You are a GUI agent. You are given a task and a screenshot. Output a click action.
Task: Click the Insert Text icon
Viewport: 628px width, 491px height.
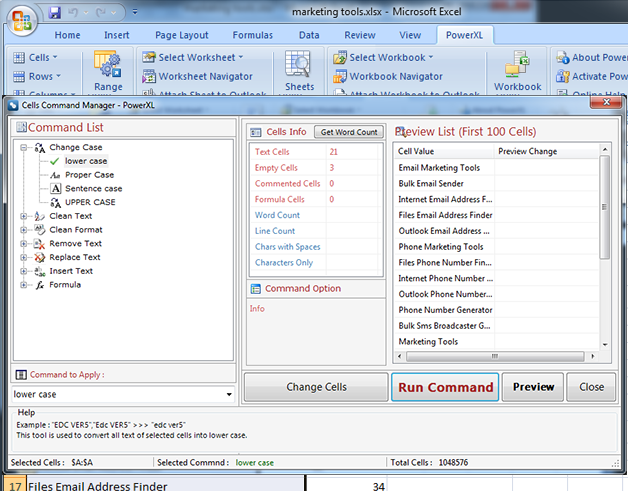(39, 272)
